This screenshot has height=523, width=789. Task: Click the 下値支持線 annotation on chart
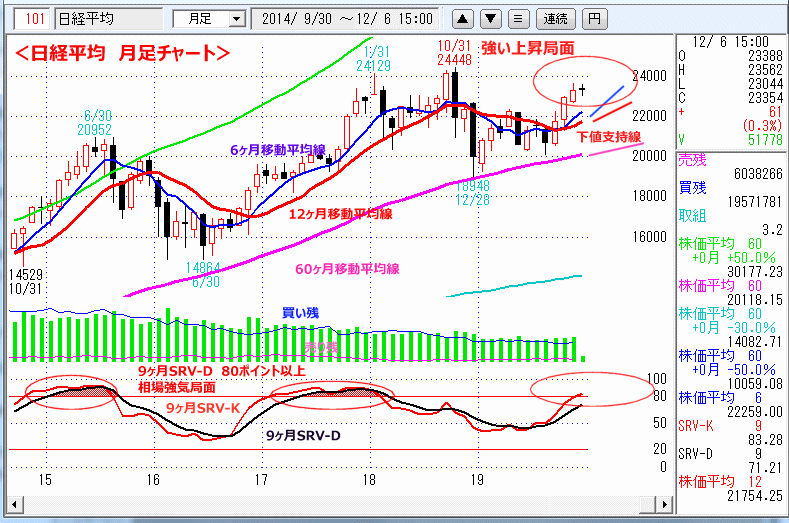point(609,136)
